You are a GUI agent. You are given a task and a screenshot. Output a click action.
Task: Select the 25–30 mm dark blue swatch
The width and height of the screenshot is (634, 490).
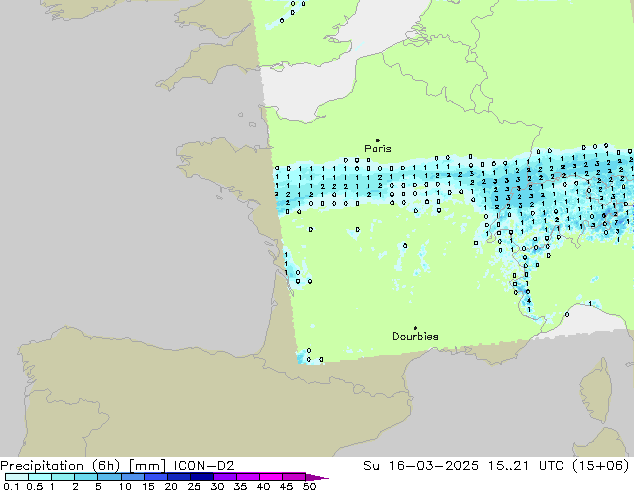201,477
